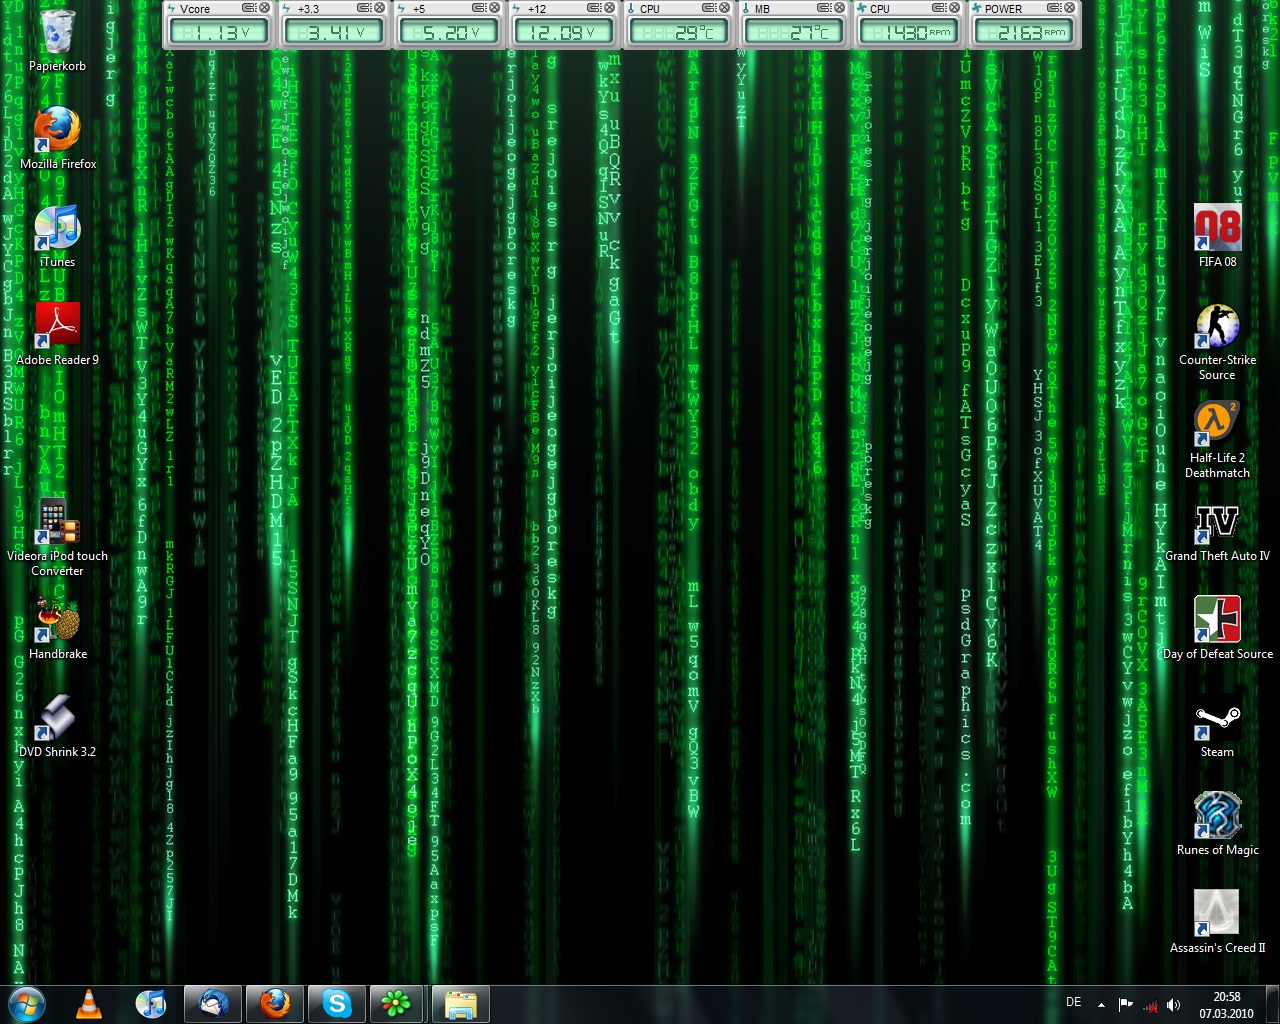
Task: Launch iTunes from the taskbar
Action: pyautogui.click(x=150, y=1004)
